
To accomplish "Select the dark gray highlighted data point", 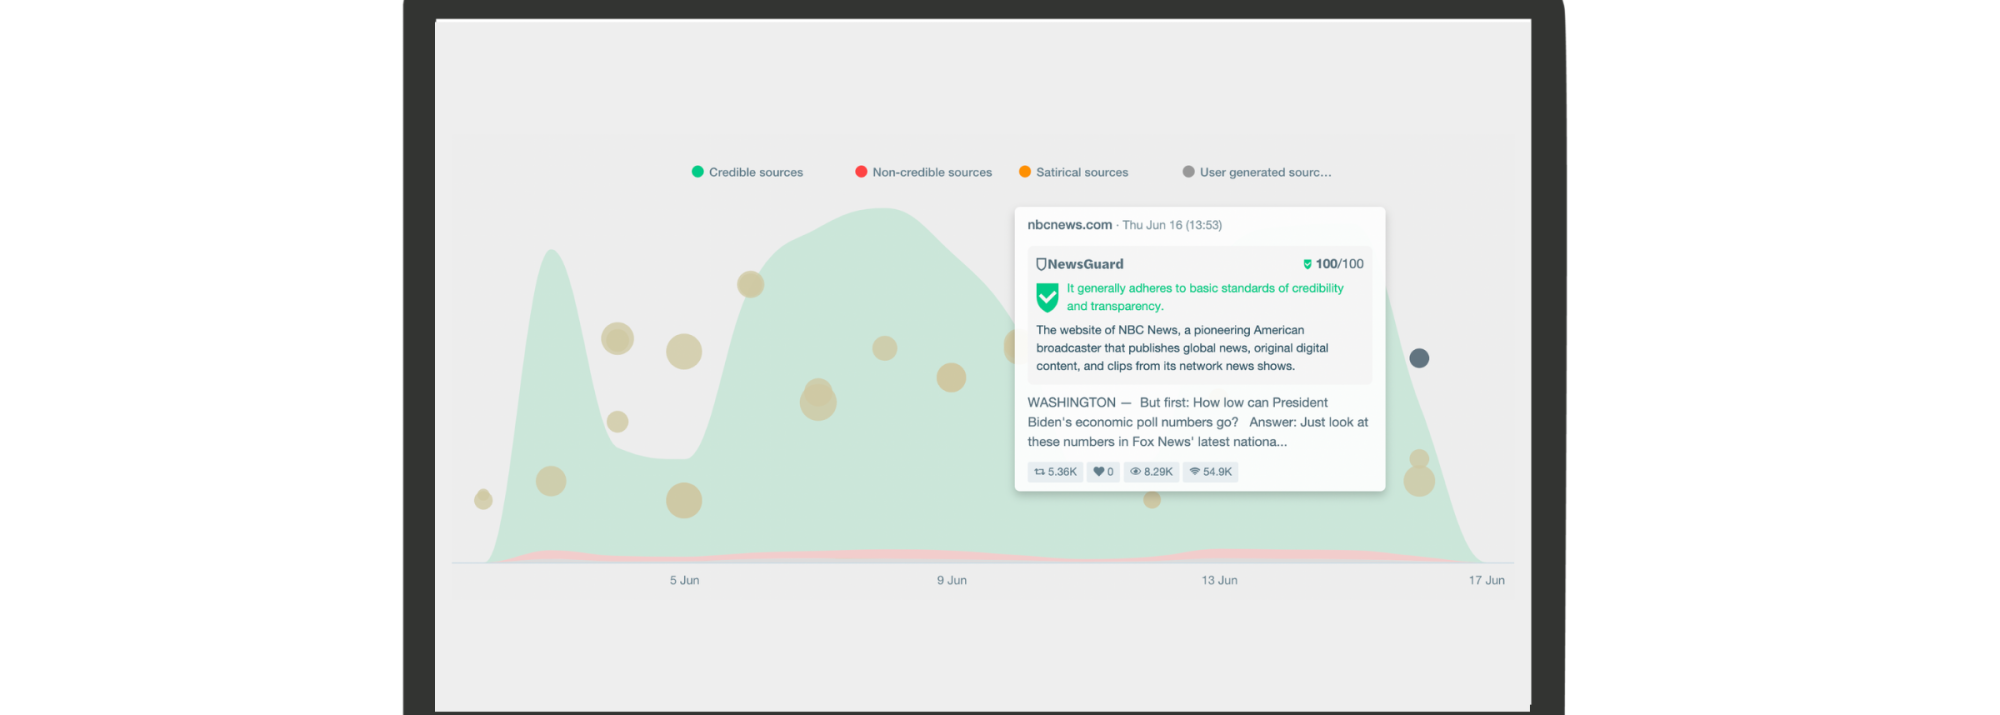I will (1419, 358).
